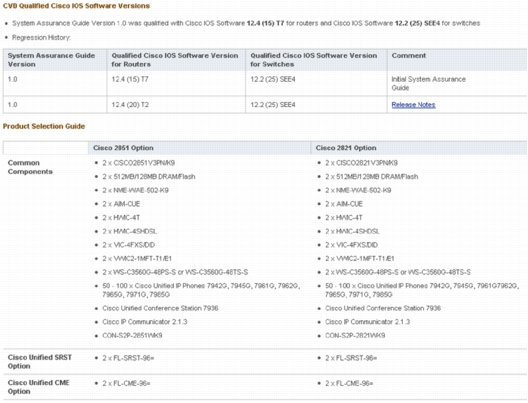Viewport: 528px width, 403px height.
Task: Click the 'Product Selection Guide' heading
Action: (44, 126)
